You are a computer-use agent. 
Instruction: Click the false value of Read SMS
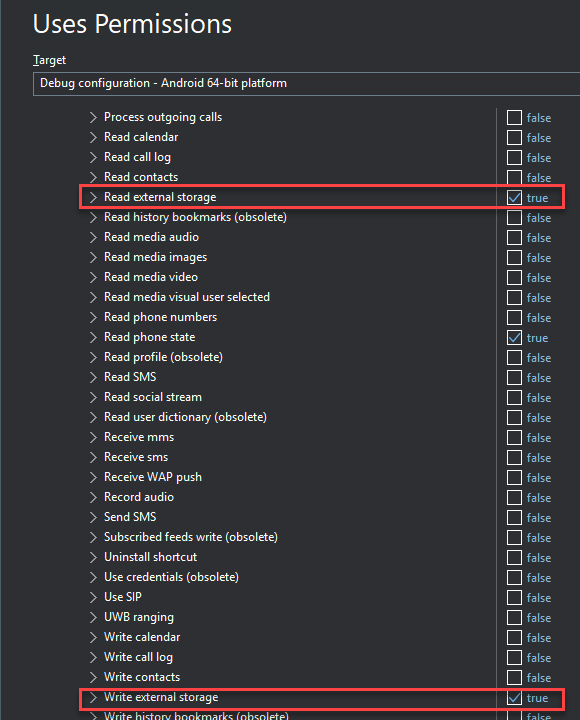[539, 378]
